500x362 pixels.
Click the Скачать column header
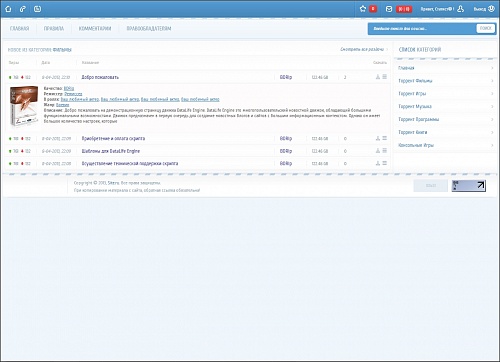(380, 62)
